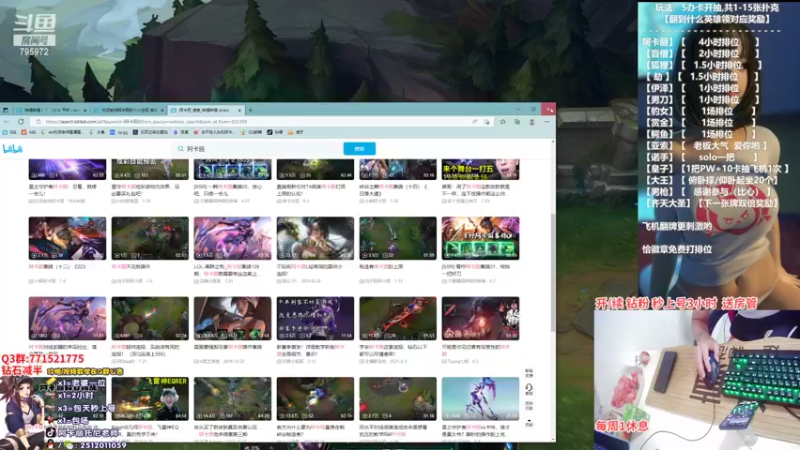Open read aloud icon in address bar
The image size is (800, 450).
pos(474,122)
